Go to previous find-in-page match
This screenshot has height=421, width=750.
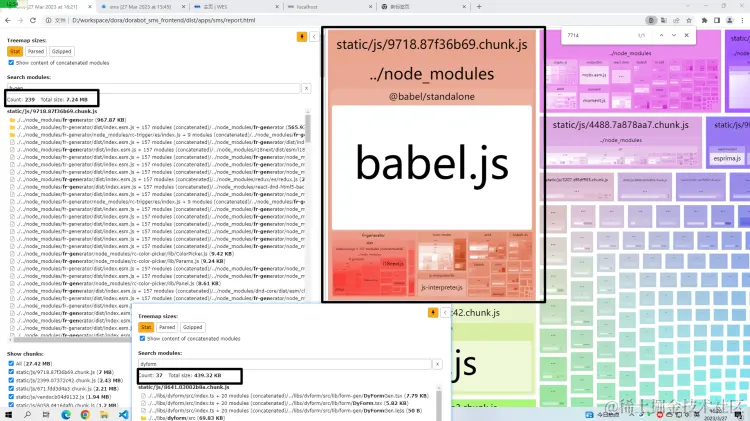pos(662,35)
